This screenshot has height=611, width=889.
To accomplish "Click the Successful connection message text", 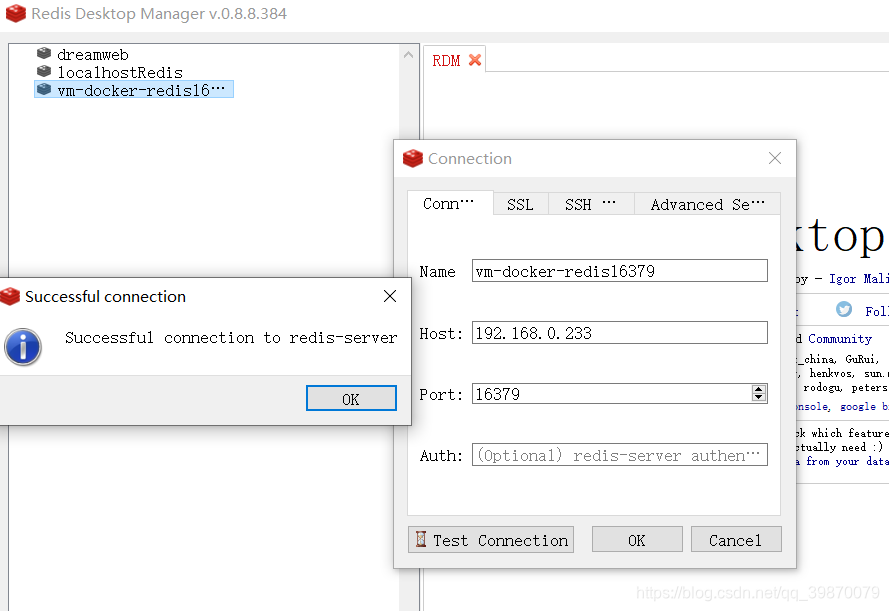I will click(231, 338).
